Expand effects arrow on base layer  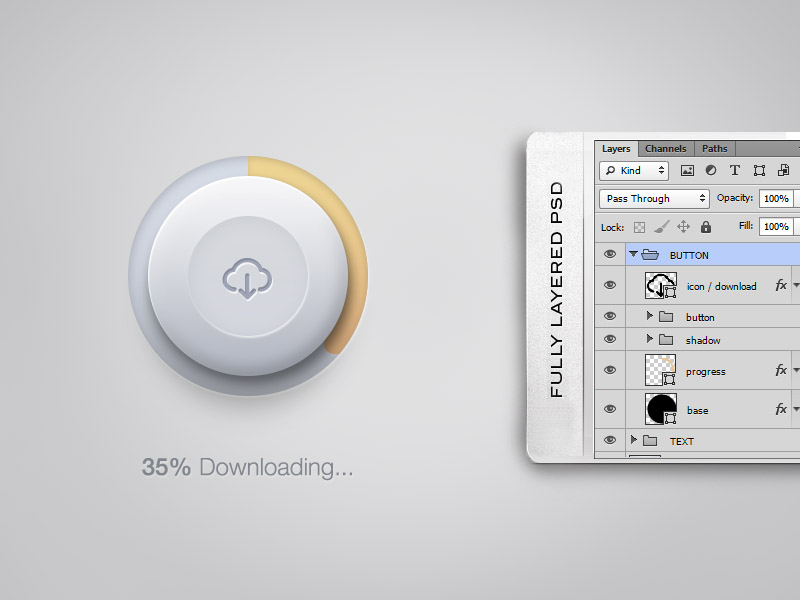(x=795, y=409)
